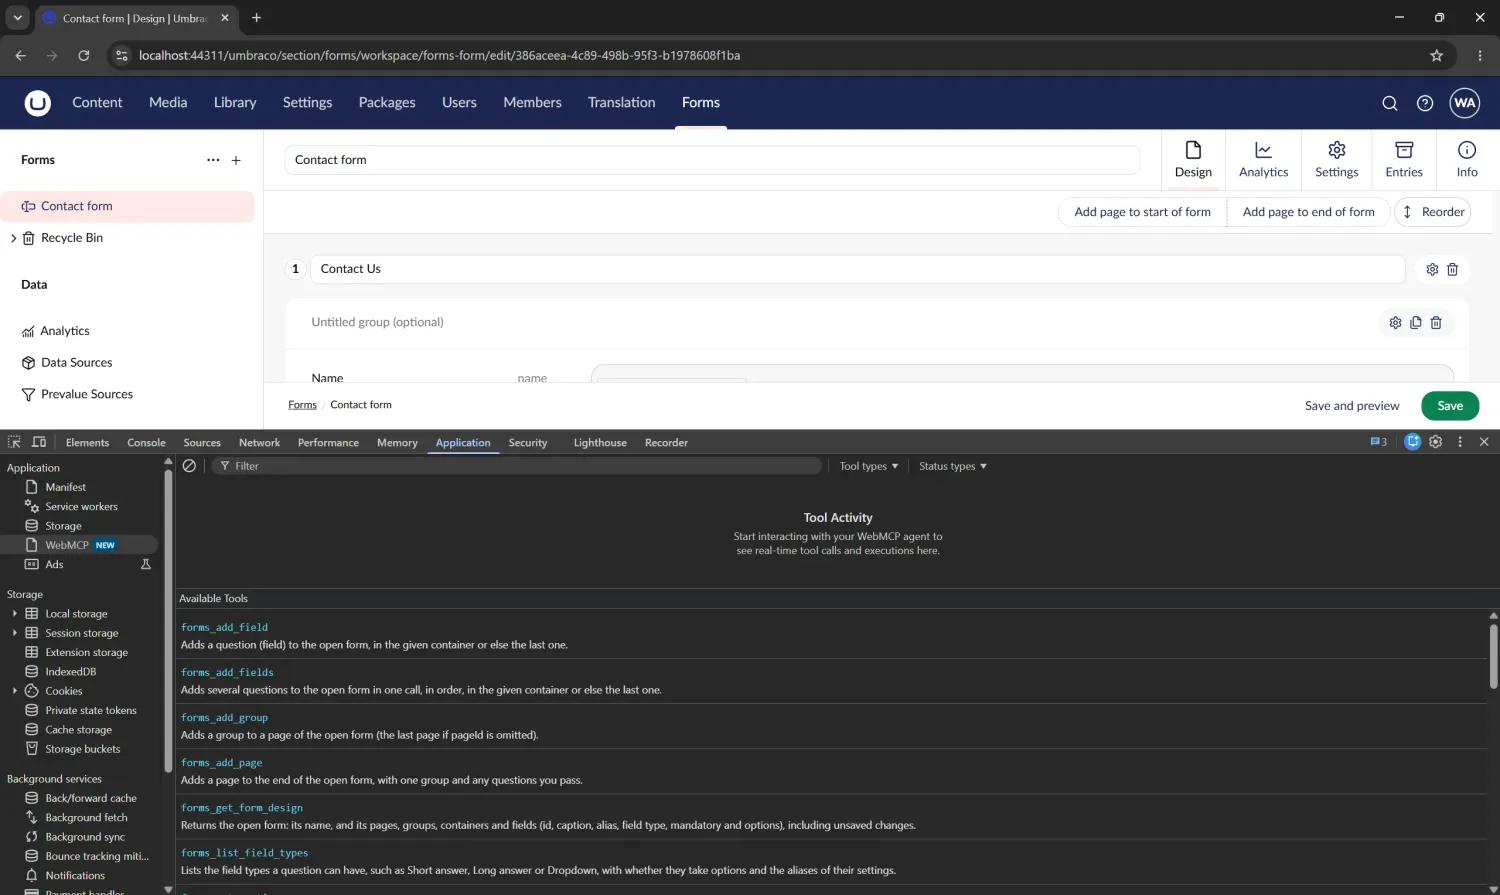The height and width of the screenshot is (895, 1500).
Task: Delete the Contact Us page trash icon
Action: pos(1453,269)
